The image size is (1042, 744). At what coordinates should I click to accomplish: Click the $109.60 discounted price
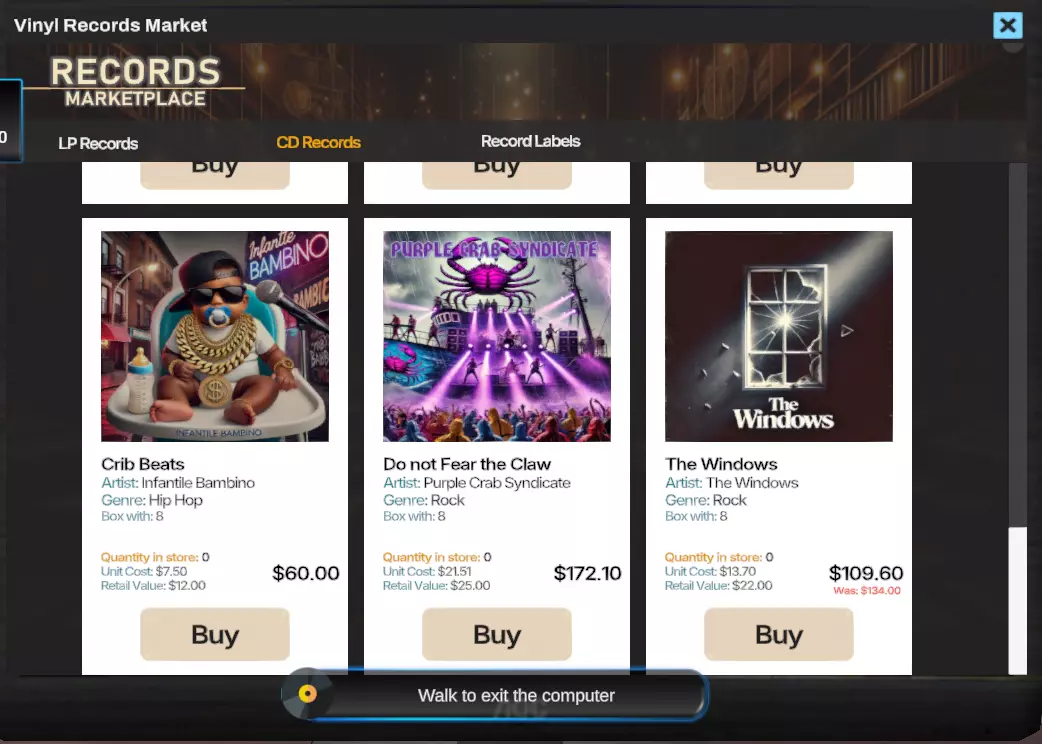click(x=865, y=573)
